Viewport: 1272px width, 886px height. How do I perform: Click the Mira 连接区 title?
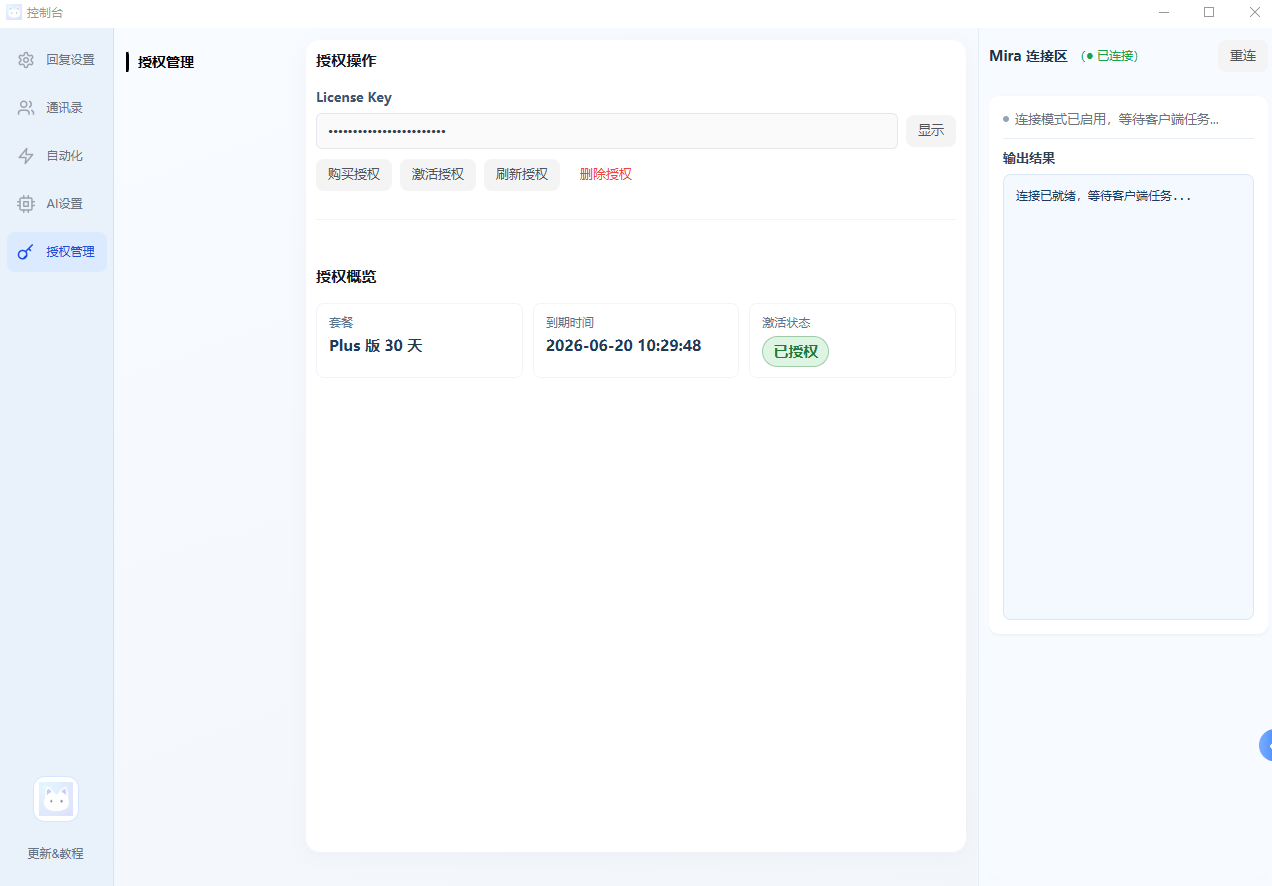click(x=1029, y=56)
